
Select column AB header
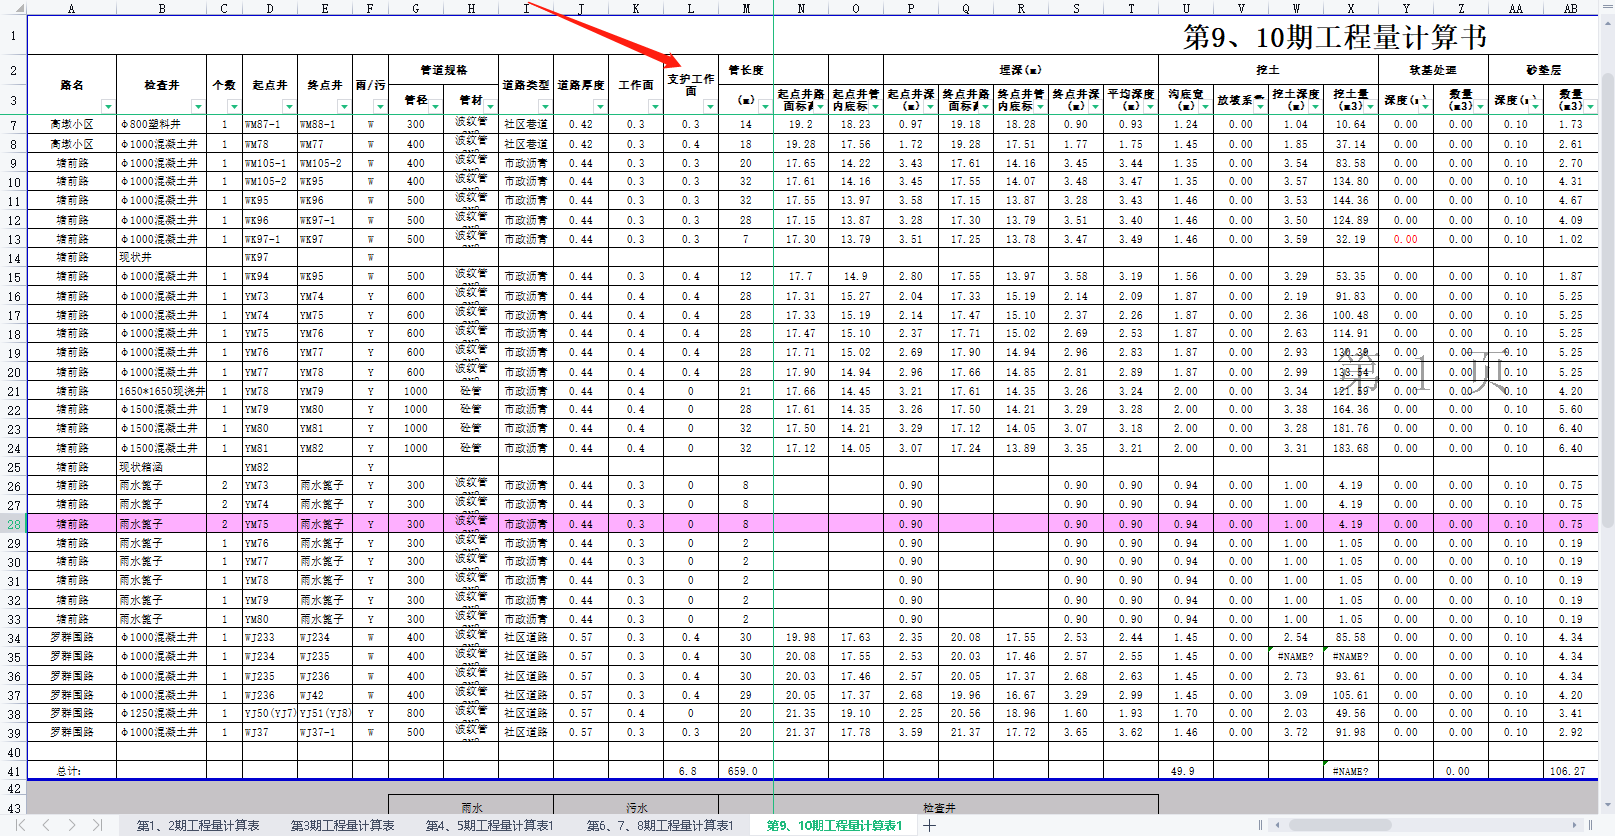pyautogui.click(x=1570, y=8)
